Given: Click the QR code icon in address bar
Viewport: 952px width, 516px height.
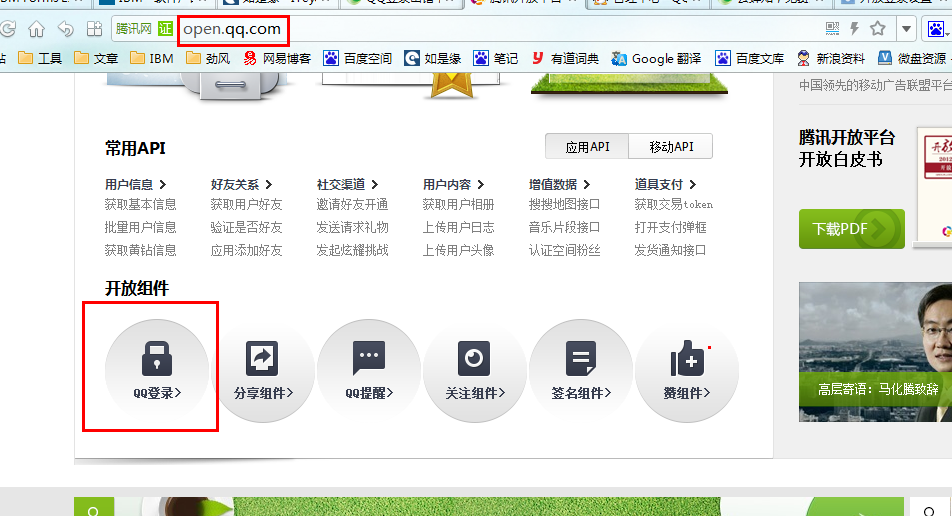Looking at the screenshot, I should (x=832, y=29).
